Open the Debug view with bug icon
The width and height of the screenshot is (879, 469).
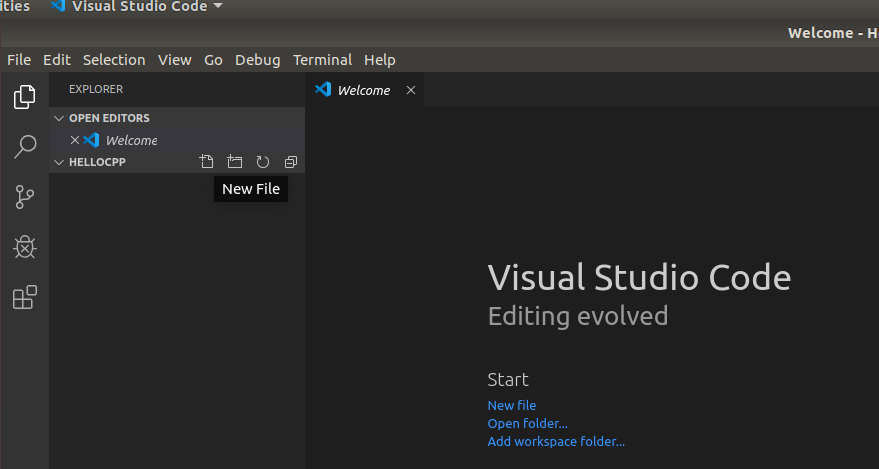pos(24,247)
